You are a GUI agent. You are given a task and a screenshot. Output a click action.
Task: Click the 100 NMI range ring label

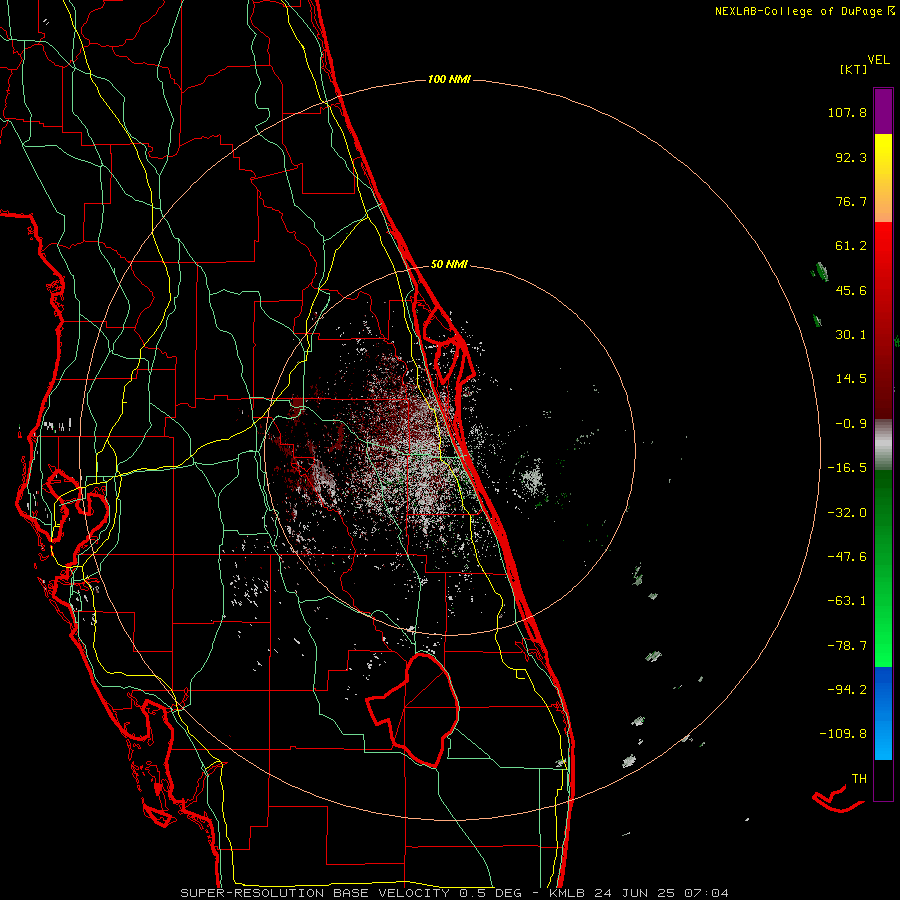449,79
